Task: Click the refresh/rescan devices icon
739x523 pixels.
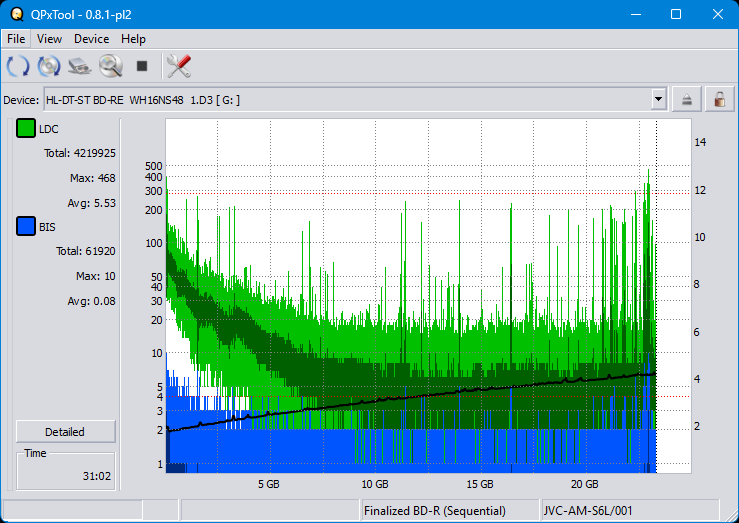Action: tap(18, 66)
